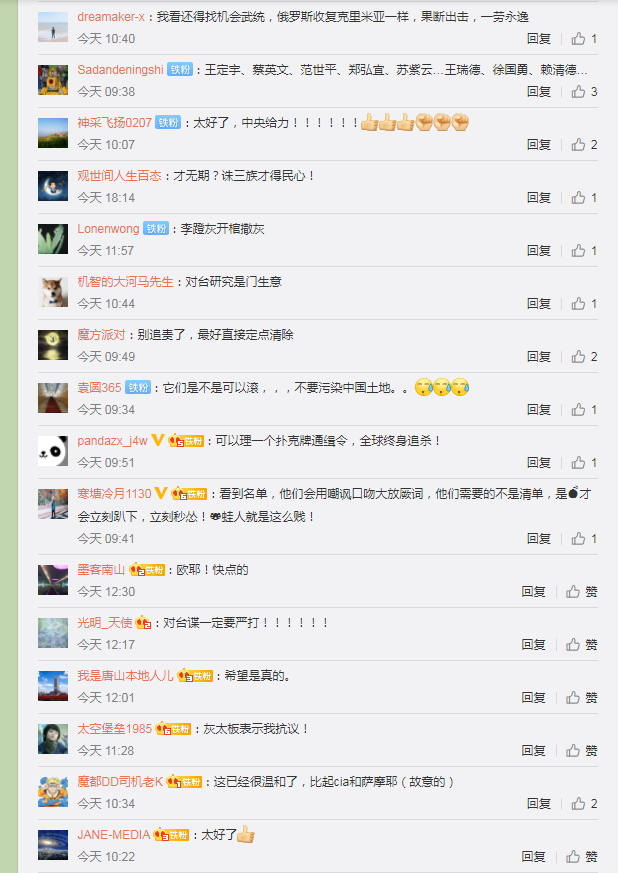Open 寒塘冷月1130's user profile link
The width and height of the screenshot is (618, 873).
click(x=114, y=494)
